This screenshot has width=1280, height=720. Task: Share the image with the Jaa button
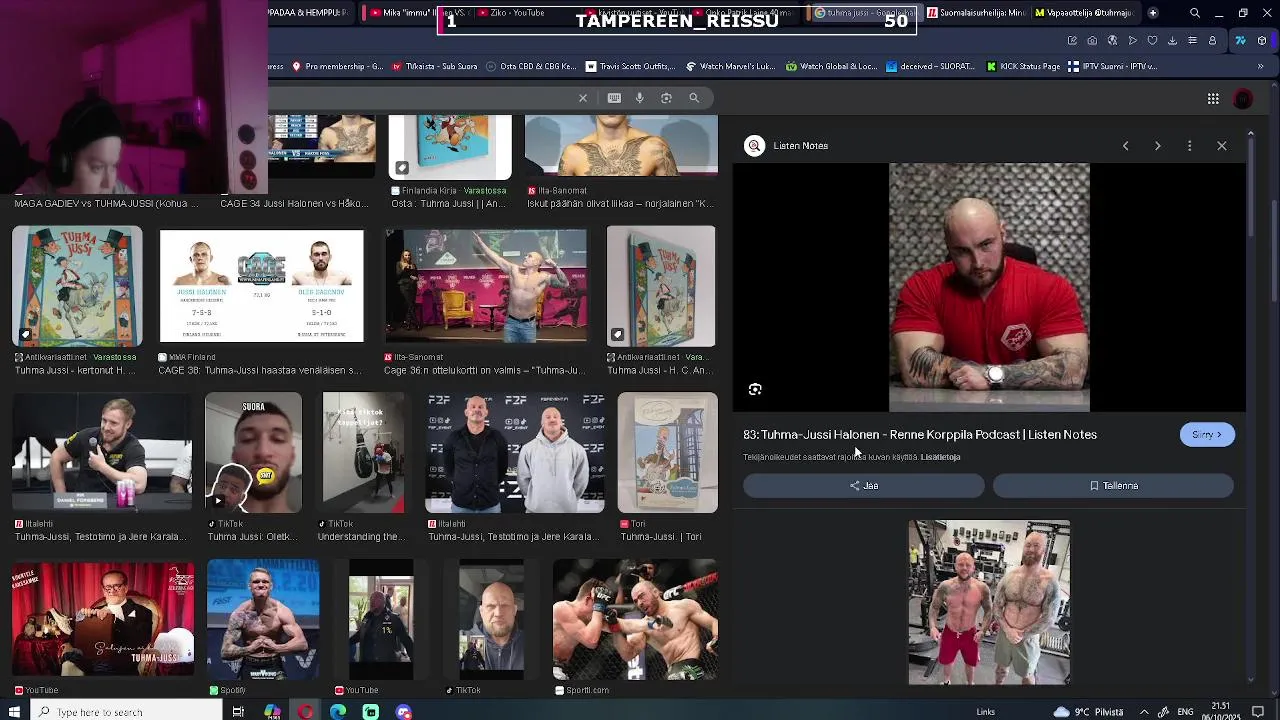click(864, 486)
